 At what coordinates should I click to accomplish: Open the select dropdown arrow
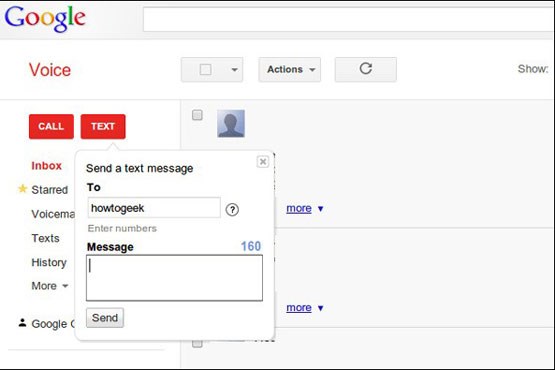(234, 70)
